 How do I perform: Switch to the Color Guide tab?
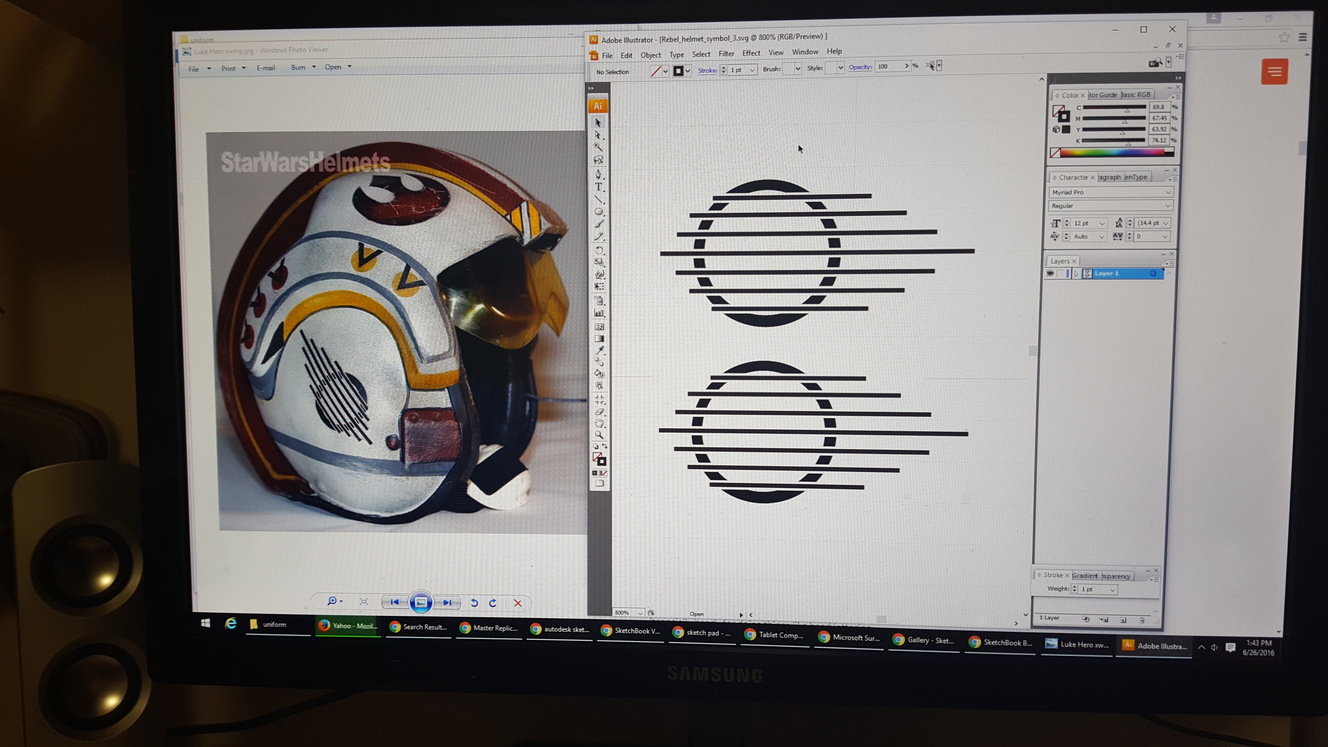(x=1103, y=95)
